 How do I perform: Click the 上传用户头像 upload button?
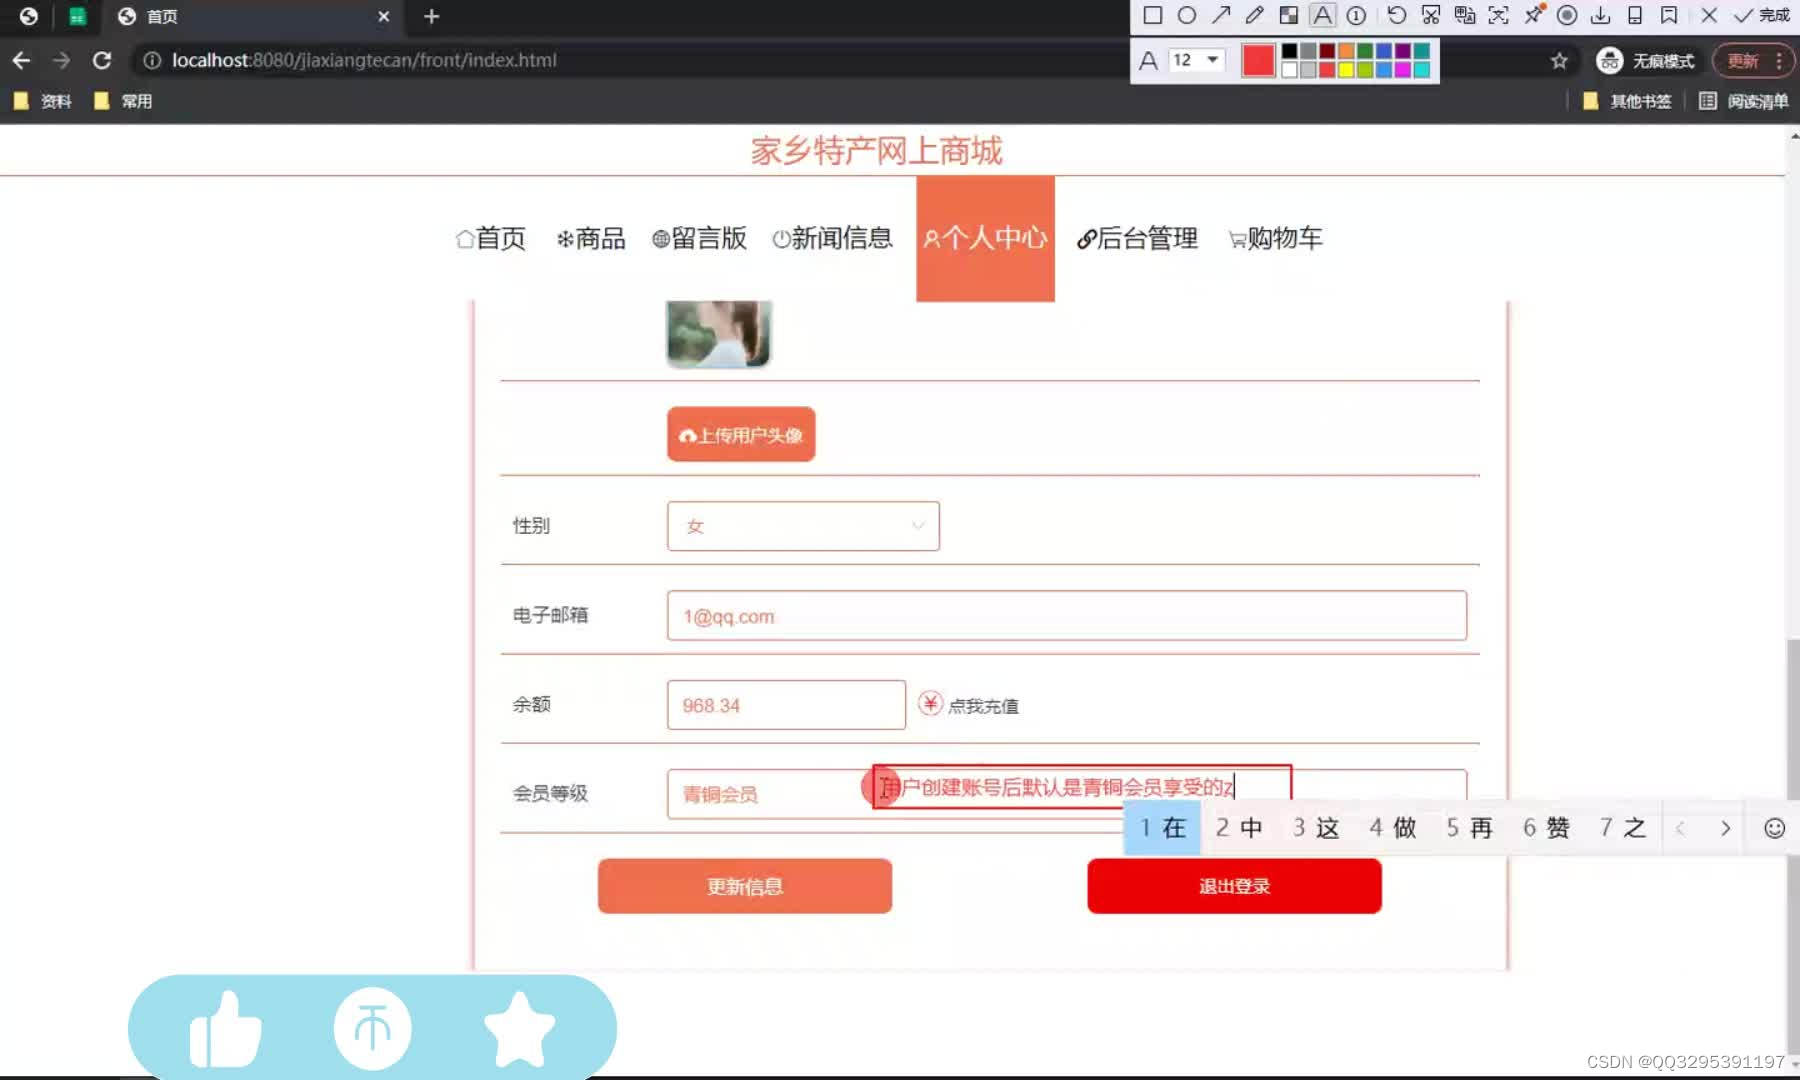pos(741,435)
